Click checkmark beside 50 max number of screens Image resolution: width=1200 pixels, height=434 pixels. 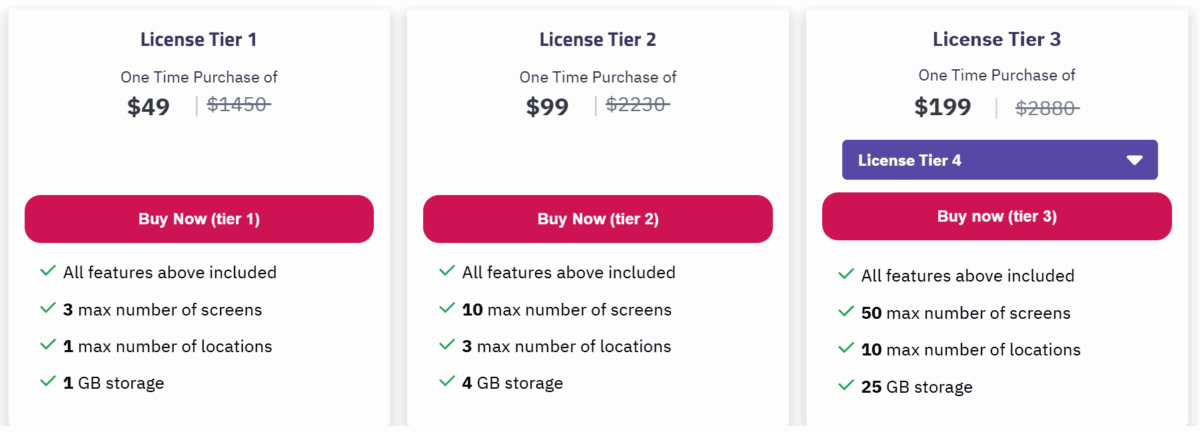click(846, 312)
